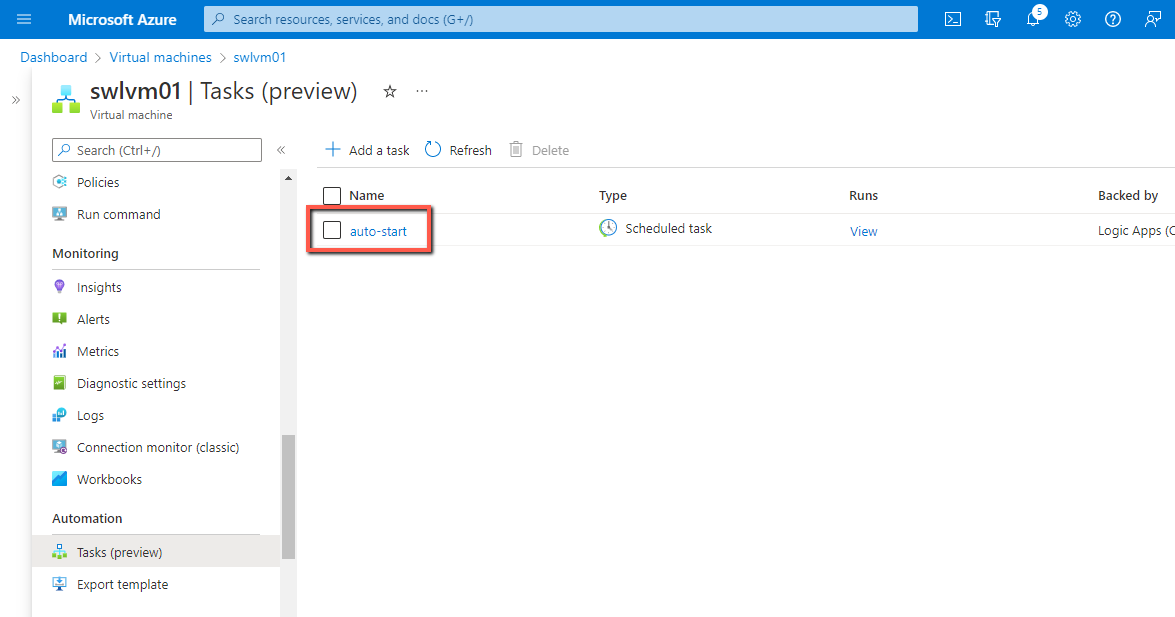The width and height of the screenshot is (1175, 617).
Task: Click the Refresh label
Action: (471, 150)
